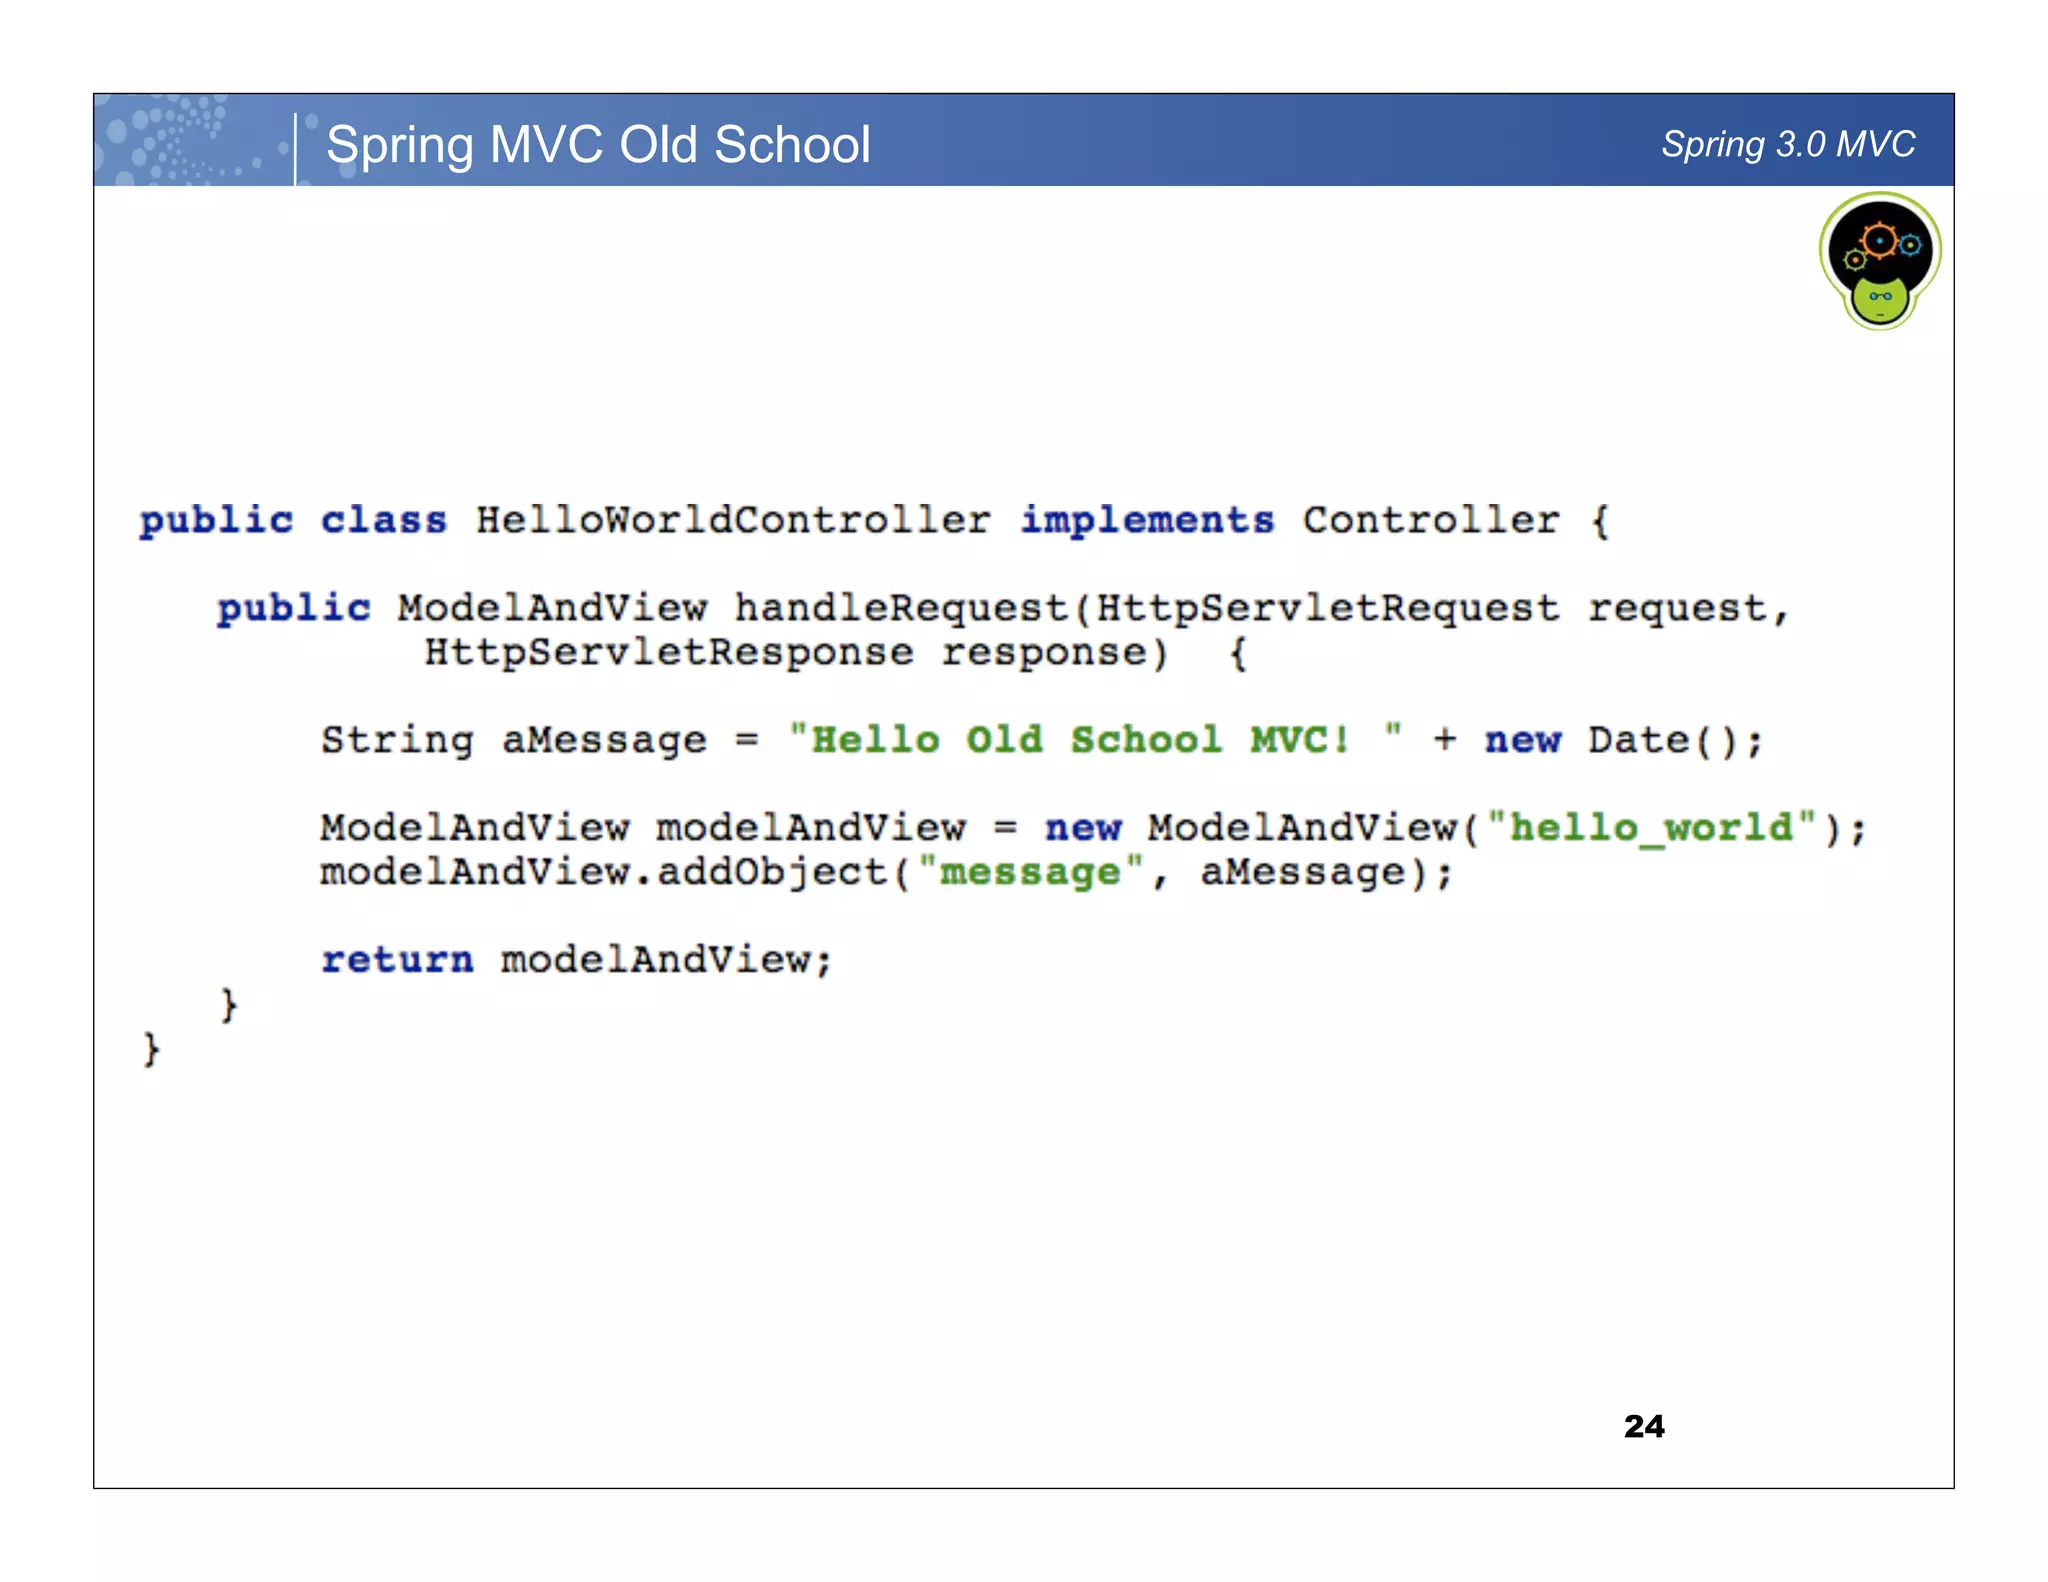2048x1582 pixels.
Task: Click 'String aMessage' declaration
Action: pos(513,741)
